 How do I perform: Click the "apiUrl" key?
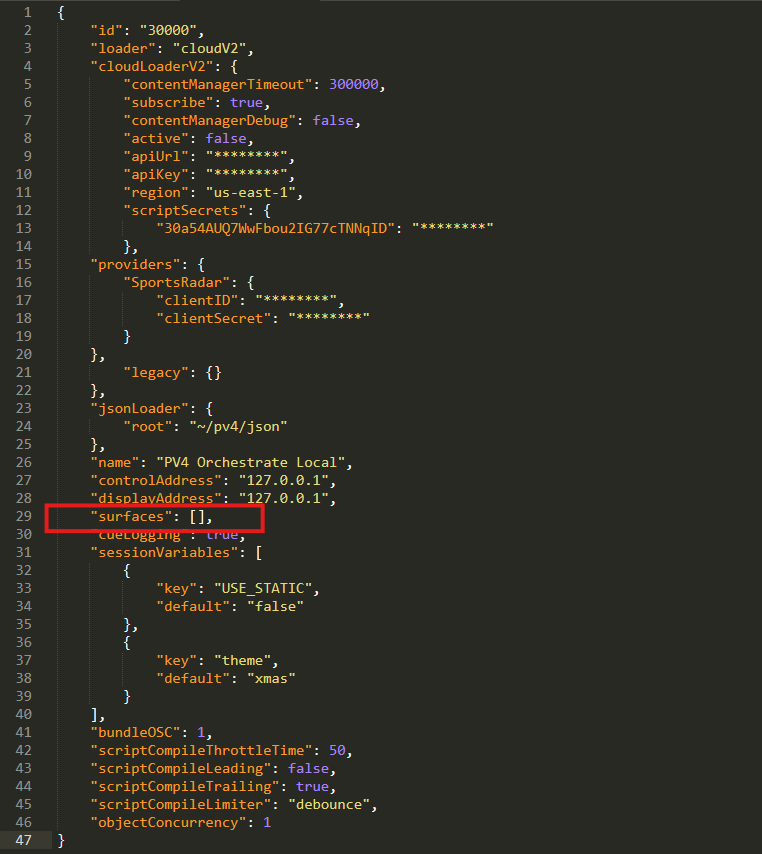coord(156,156)
